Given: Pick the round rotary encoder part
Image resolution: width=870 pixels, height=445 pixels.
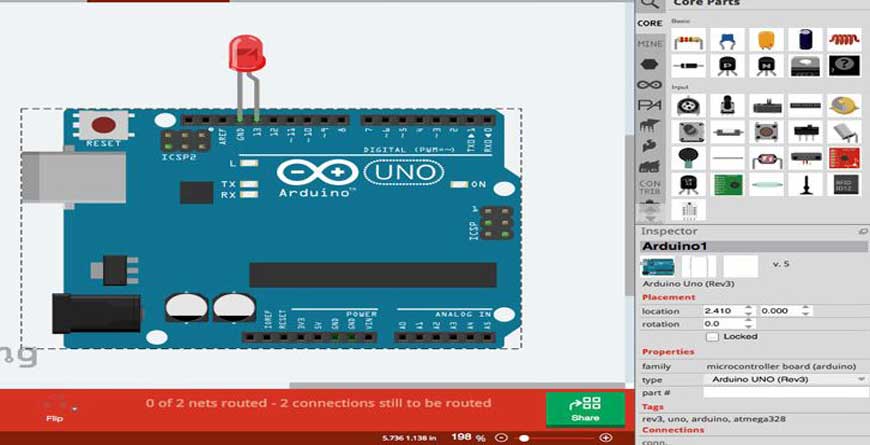Looking at the screenshot, I should [689, 105].
